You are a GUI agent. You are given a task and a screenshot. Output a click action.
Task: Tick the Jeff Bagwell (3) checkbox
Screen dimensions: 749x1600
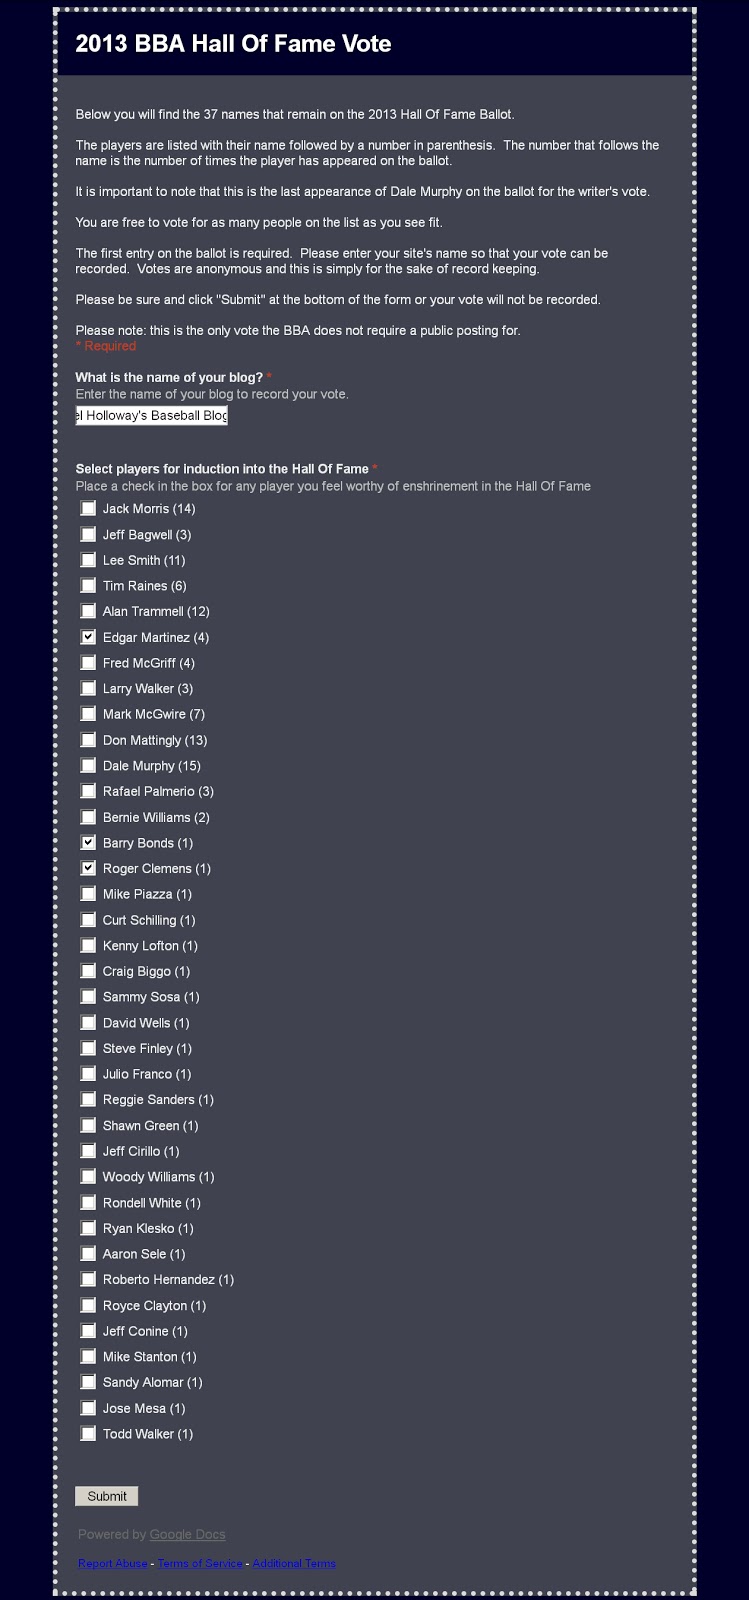tap(88, 534)
